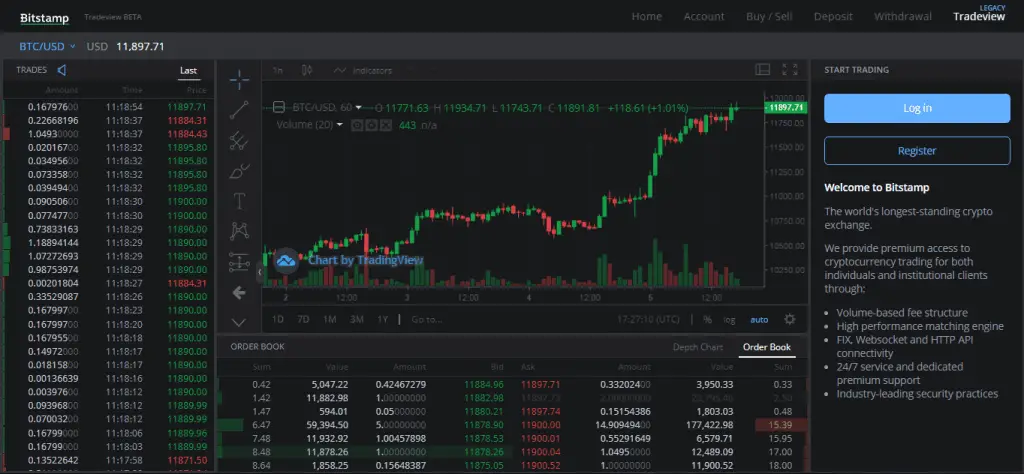This screenshot has width=1024, height=474.
Task: Toggle auto scale on chart
Action: click(759, 320)
